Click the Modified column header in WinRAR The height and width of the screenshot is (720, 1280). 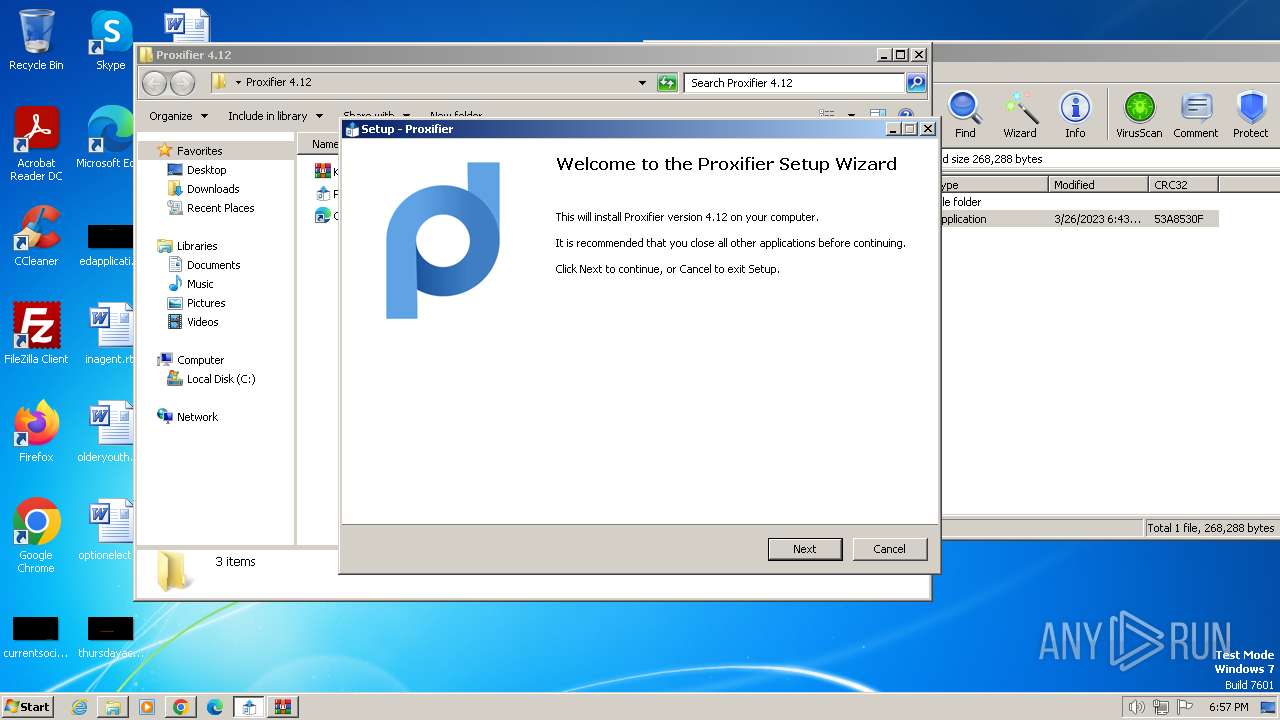pyautogui.click(x=1098, y=185)
